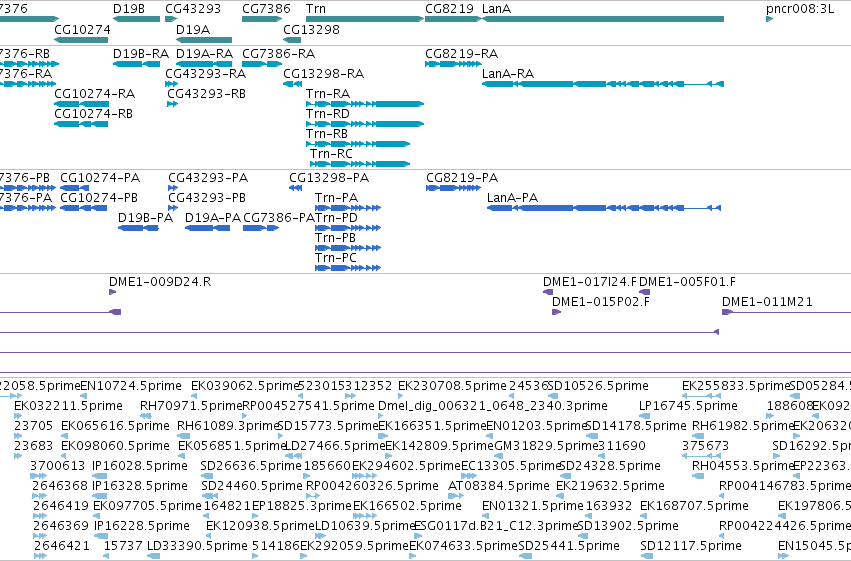
Task: Select transcript CG13298-RA
Action: pyautogui.click(x=323, y=74)
